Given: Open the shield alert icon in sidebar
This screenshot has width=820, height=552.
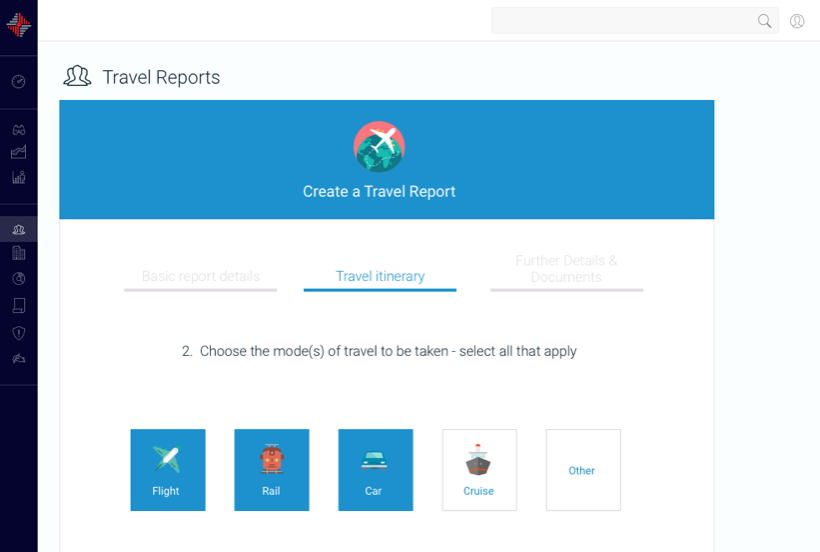Looking at the screenshot, I should tap(18, 333).
